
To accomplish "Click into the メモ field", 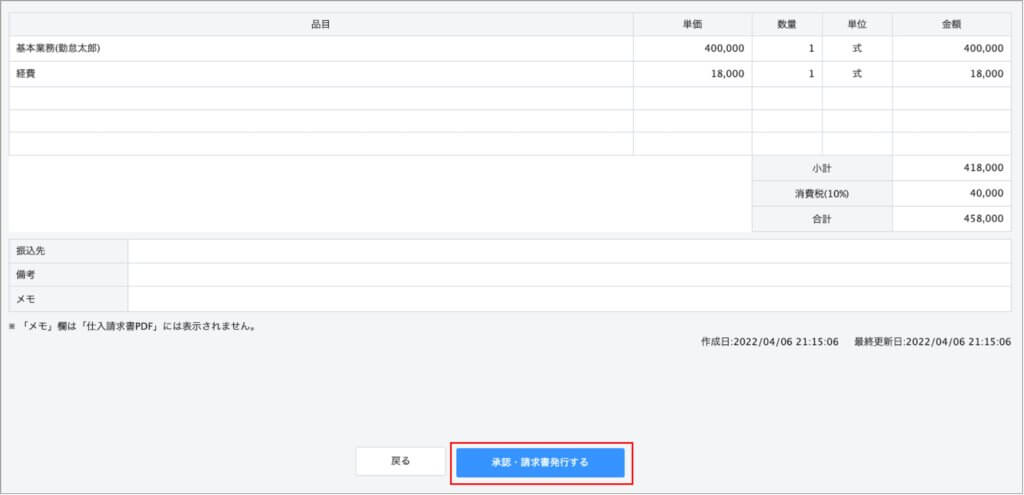I will [x=569, y=298].
